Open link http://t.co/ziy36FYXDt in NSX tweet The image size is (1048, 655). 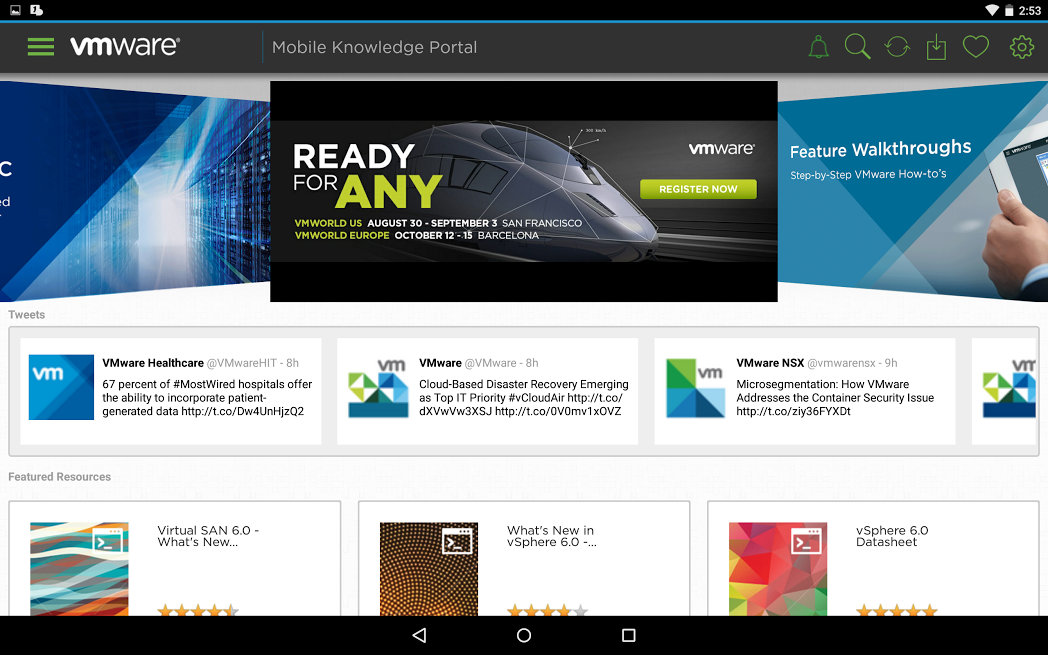(793, 411)
